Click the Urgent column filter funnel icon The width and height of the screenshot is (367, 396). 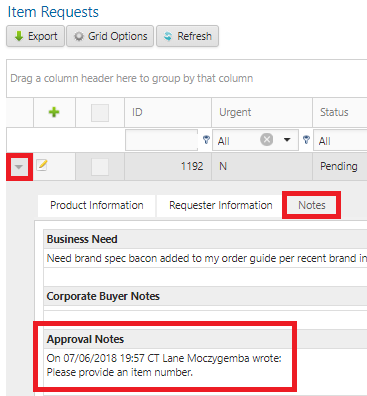coord(306,140)
